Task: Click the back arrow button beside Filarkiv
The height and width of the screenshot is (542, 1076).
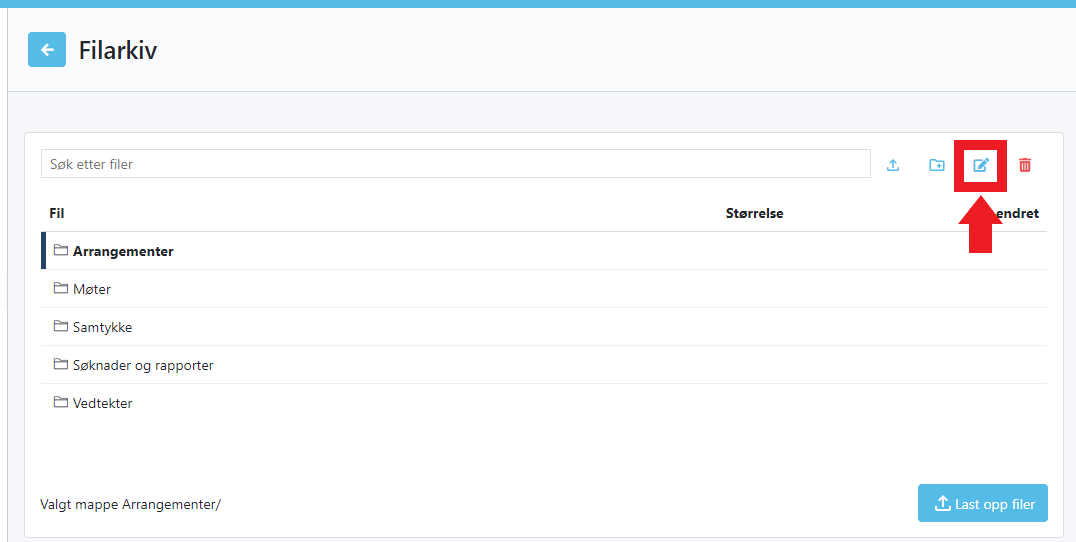Action: coord(47,50)
